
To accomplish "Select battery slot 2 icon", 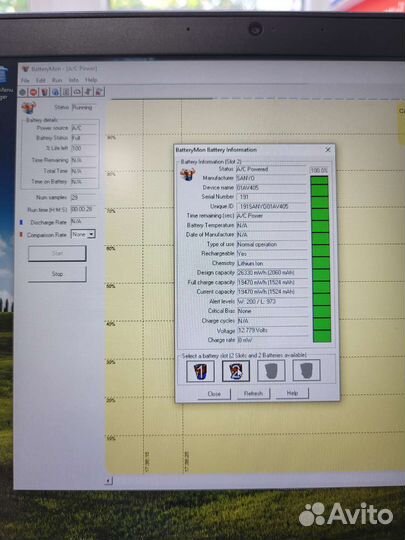I will click(236, 371).
